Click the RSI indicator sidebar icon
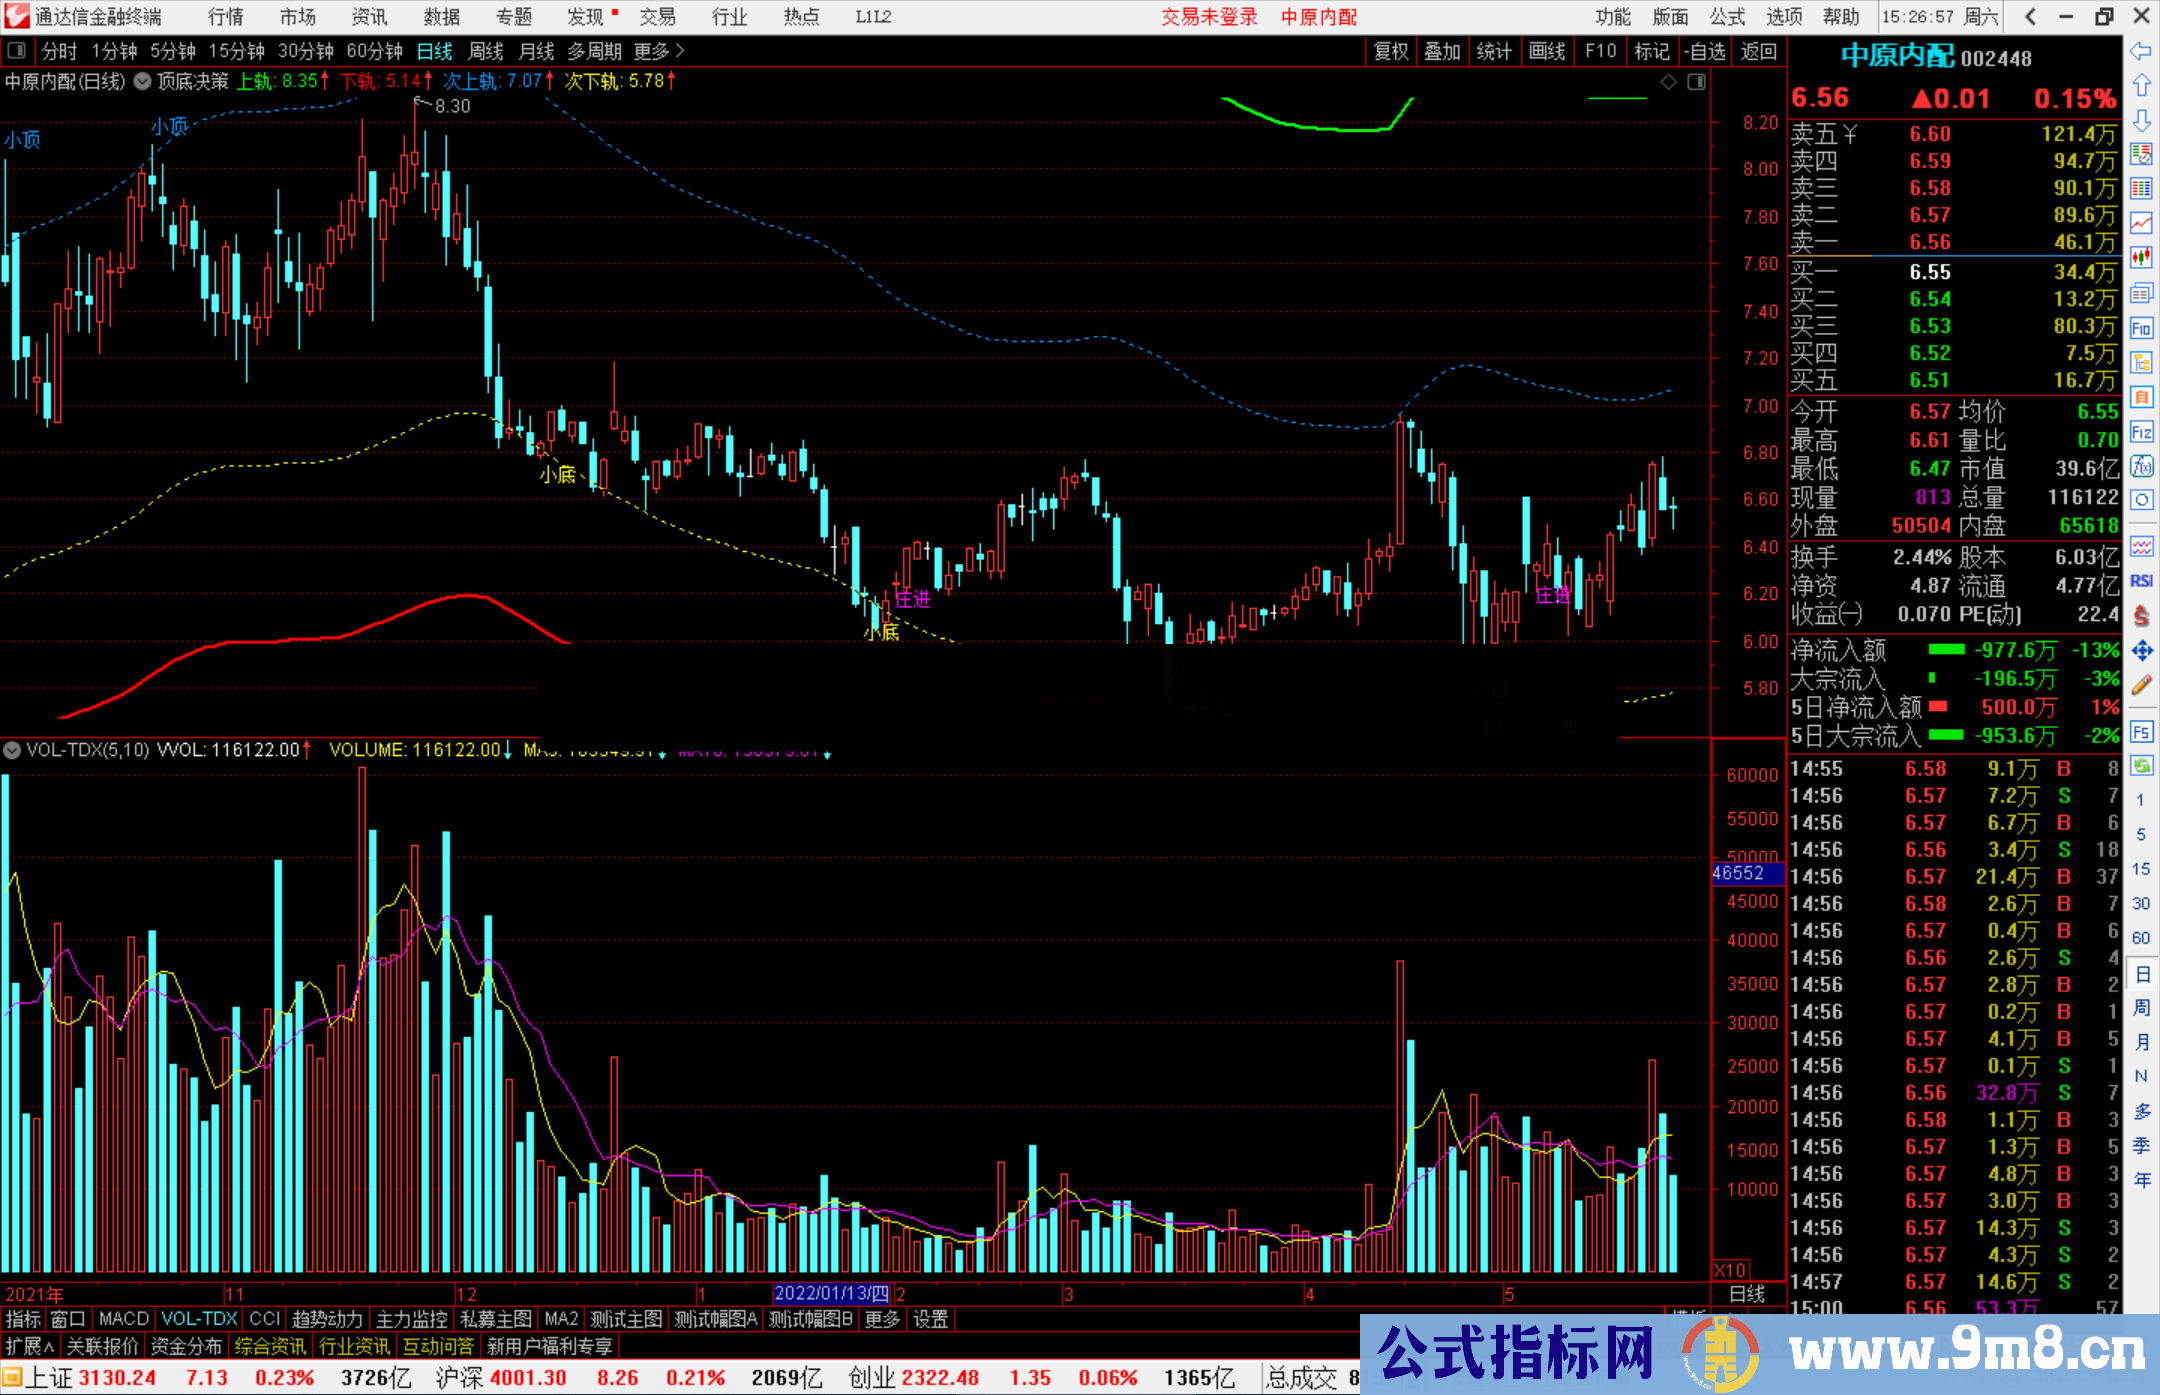Viewport: 2160px width, 1395px height. tap(2141, 581)
